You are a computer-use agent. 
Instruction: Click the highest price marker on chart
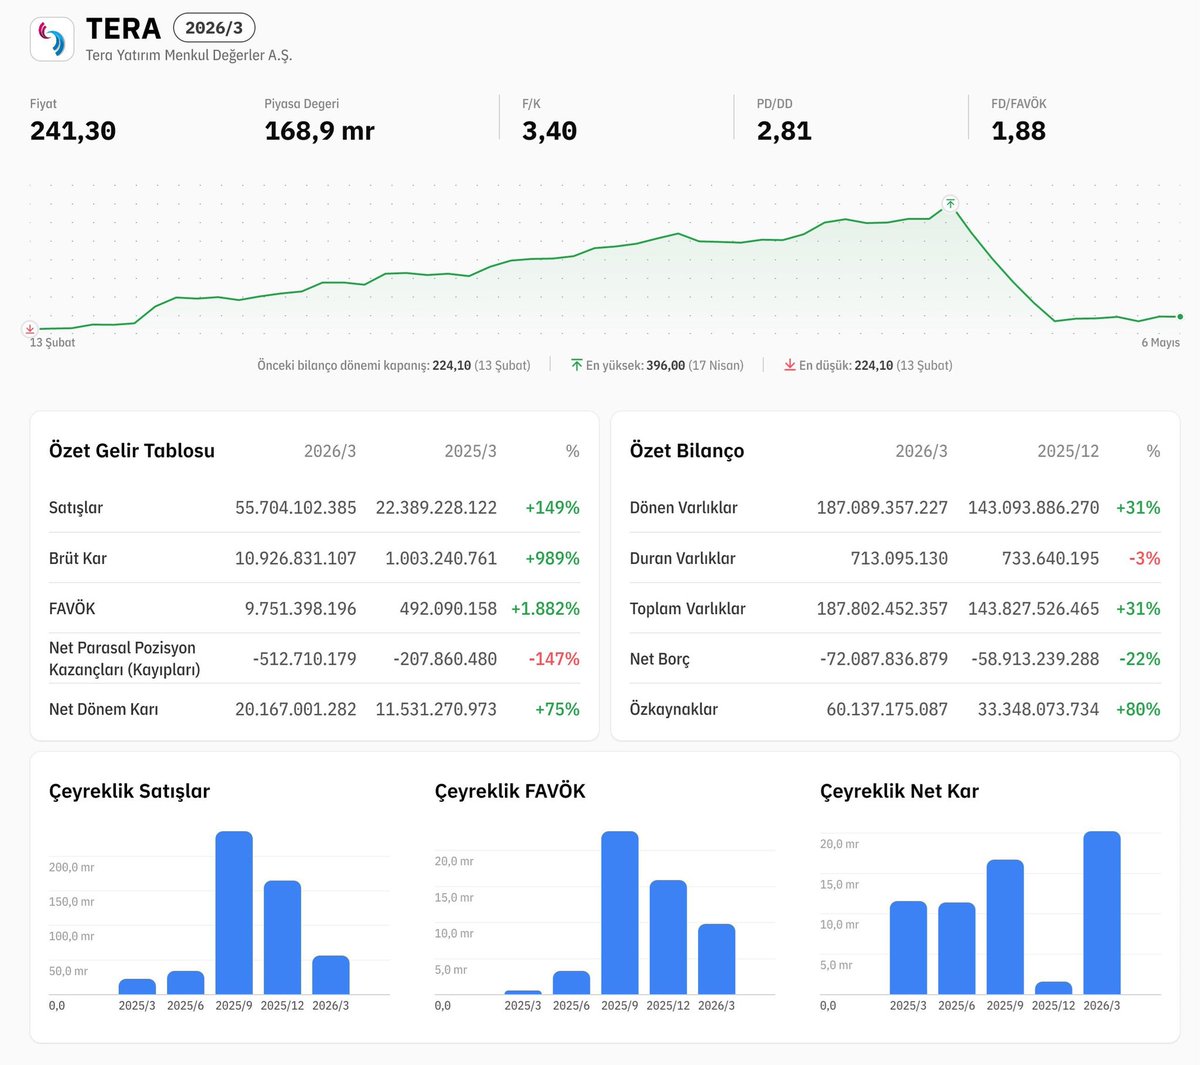[950, 203]
